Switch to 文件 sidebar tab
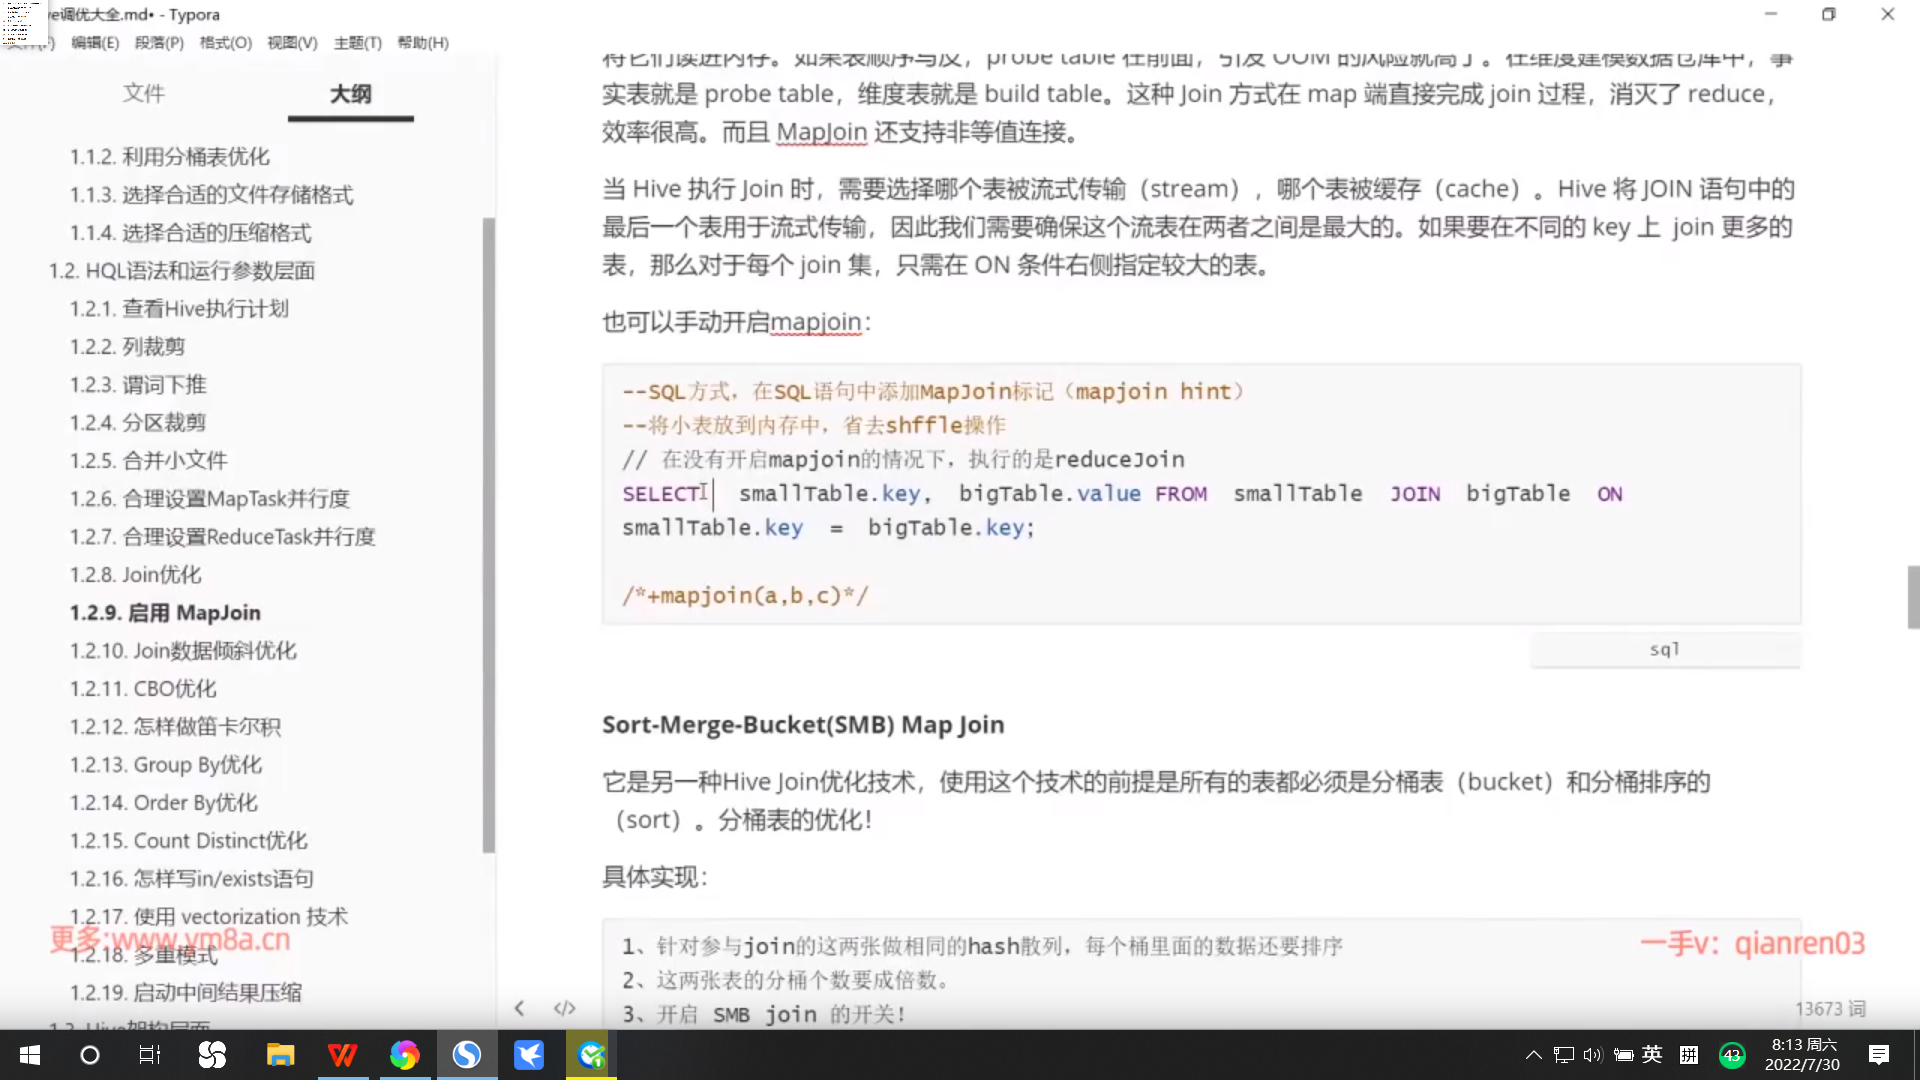Image resolution: width=1920 pixels, height=1080 pixels. [144, 94]
